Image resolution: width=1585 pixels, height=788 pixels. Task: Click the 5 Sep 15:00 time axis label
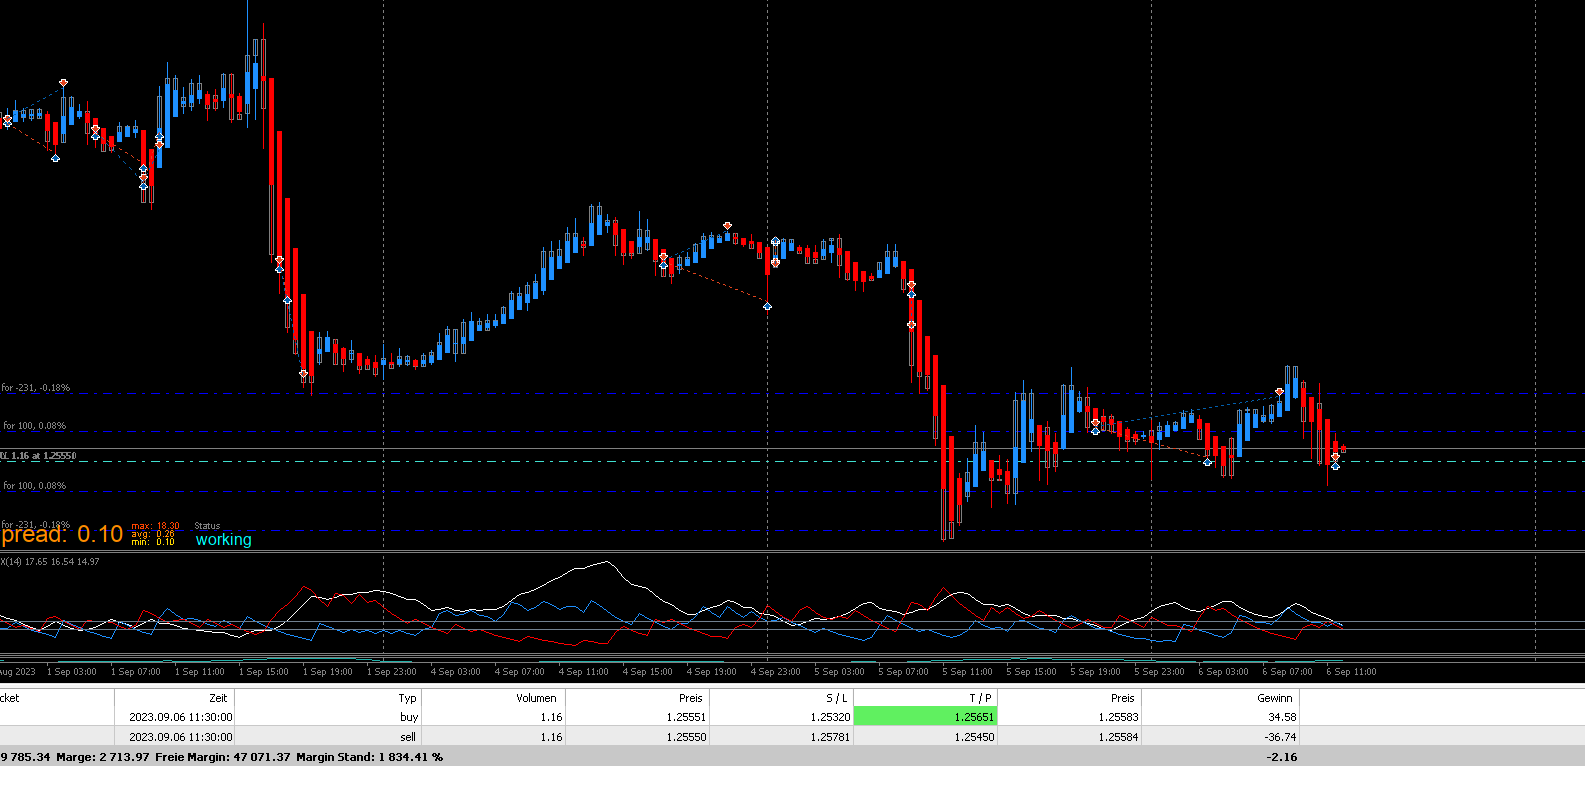coord(1031,672)
